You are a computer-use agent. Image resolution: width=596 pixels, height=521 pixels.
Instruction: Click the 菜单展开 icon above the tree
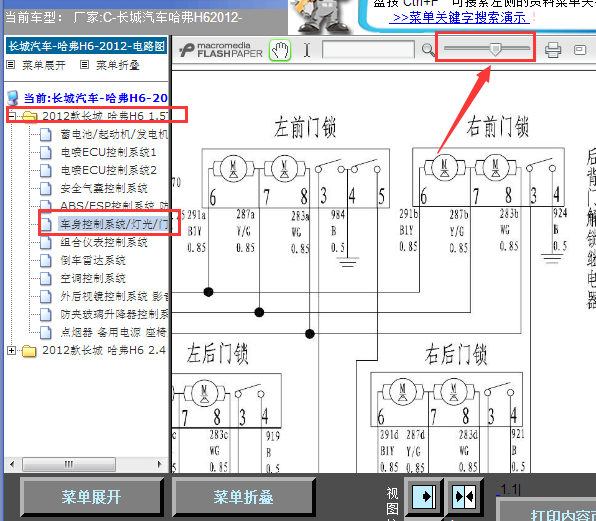[11, 65]
